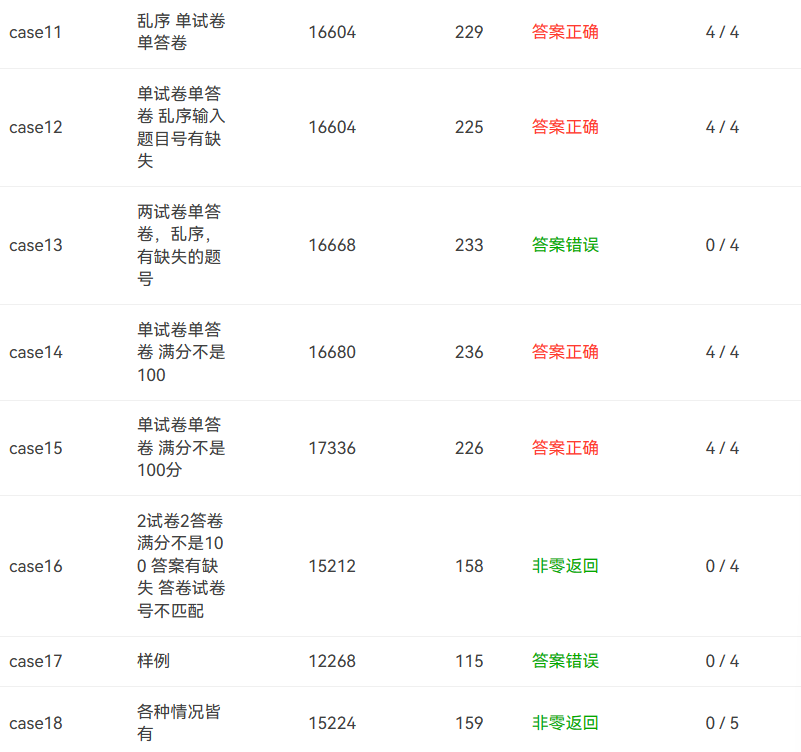Click the time value 226

coord(469,448)
